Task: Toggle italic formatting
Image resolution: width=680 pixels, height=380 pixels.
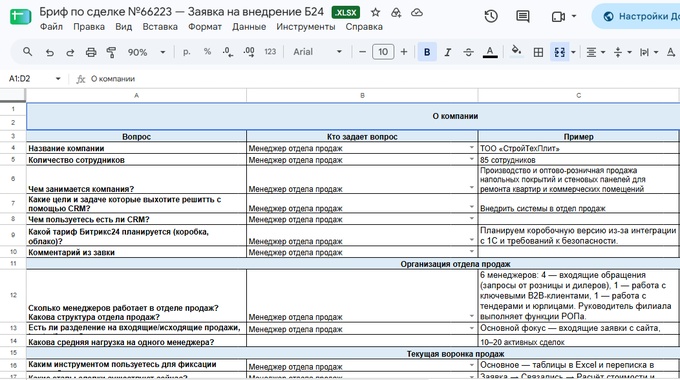Action: 448,52
